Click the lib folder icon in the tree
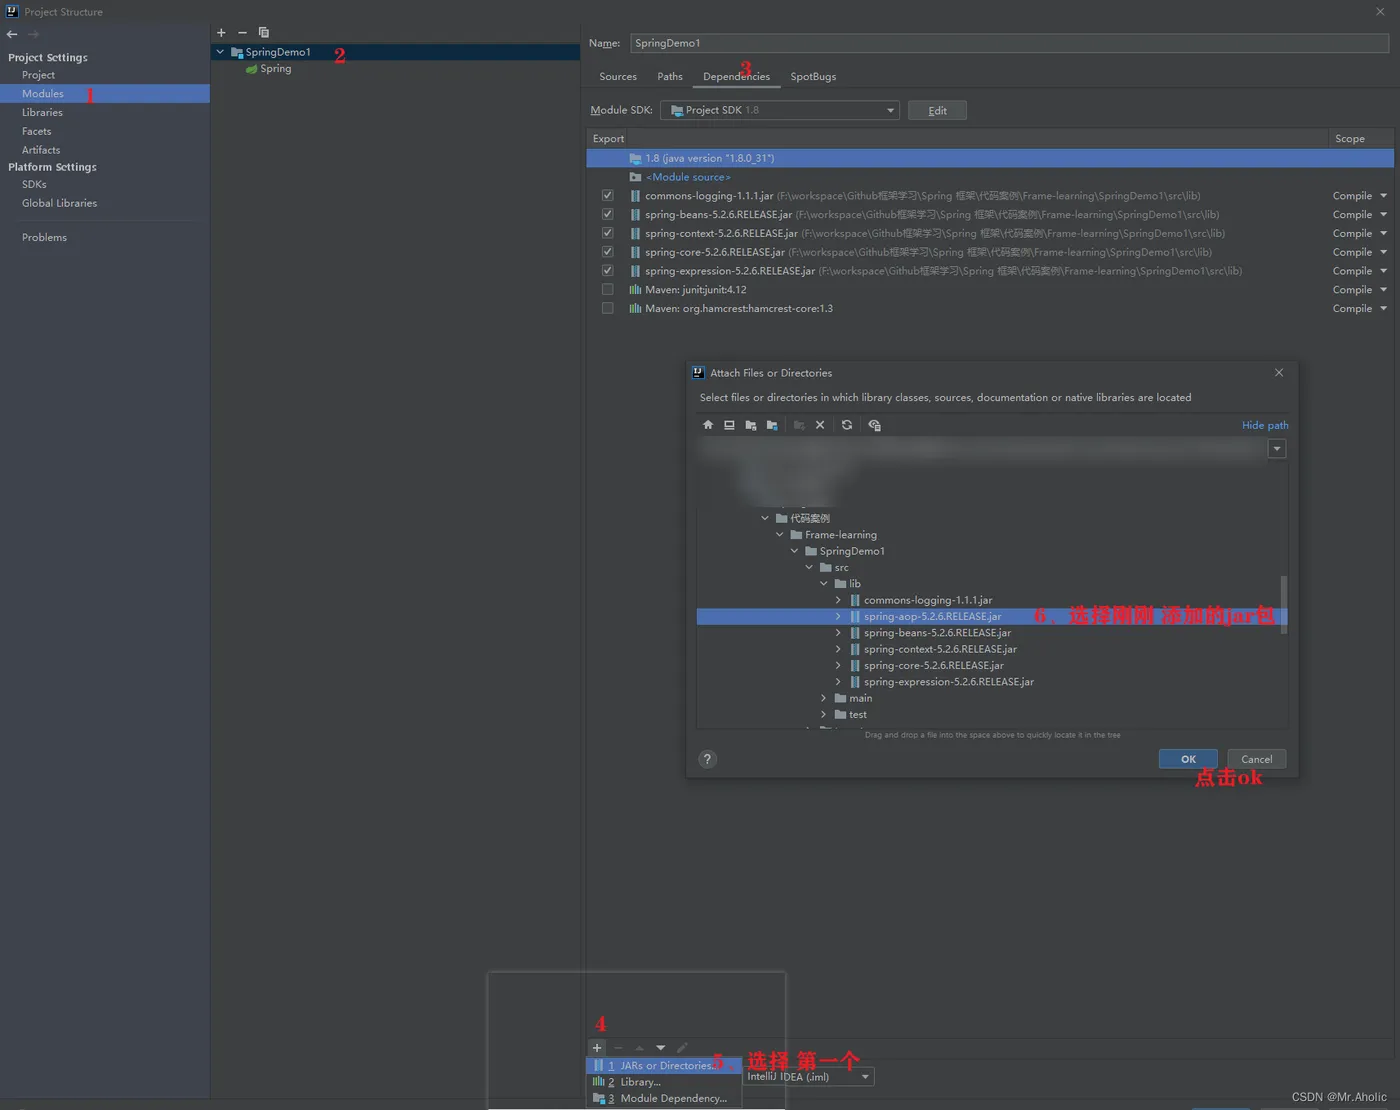 pos(840,584)
